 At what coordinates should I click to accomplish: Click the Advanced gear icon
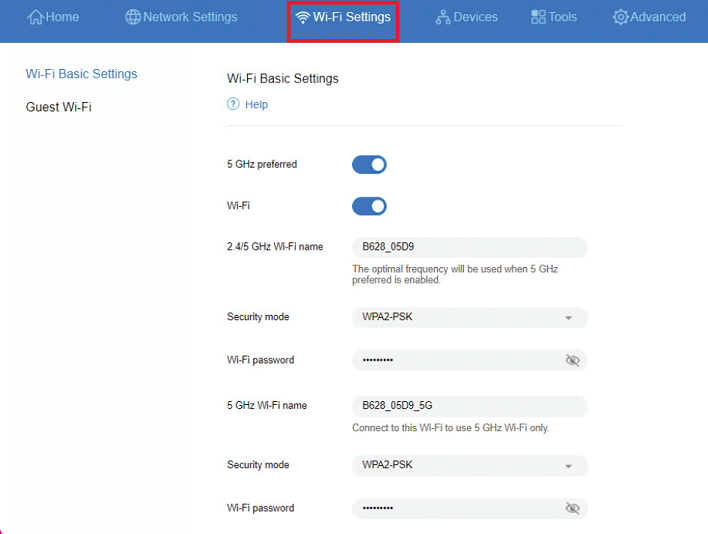(x=620, y=18)
